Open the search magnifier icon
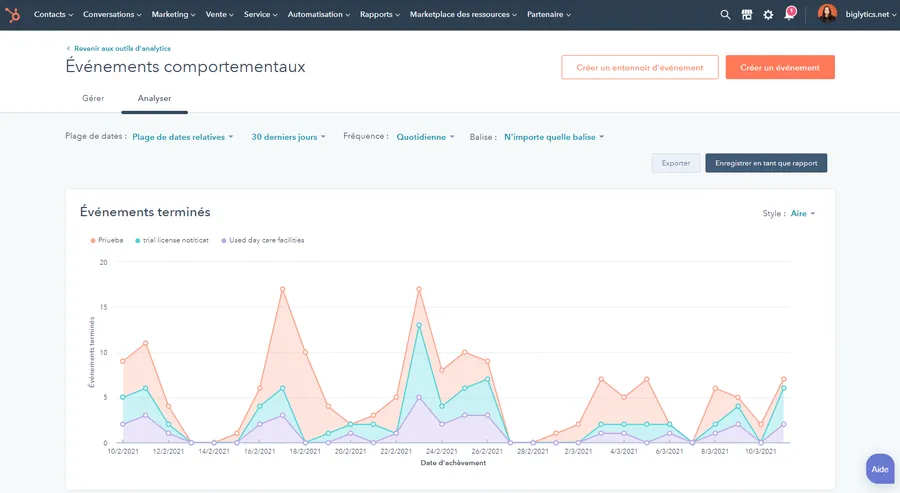Viewport: 900px width, 493px height. (x=725, y=15)
